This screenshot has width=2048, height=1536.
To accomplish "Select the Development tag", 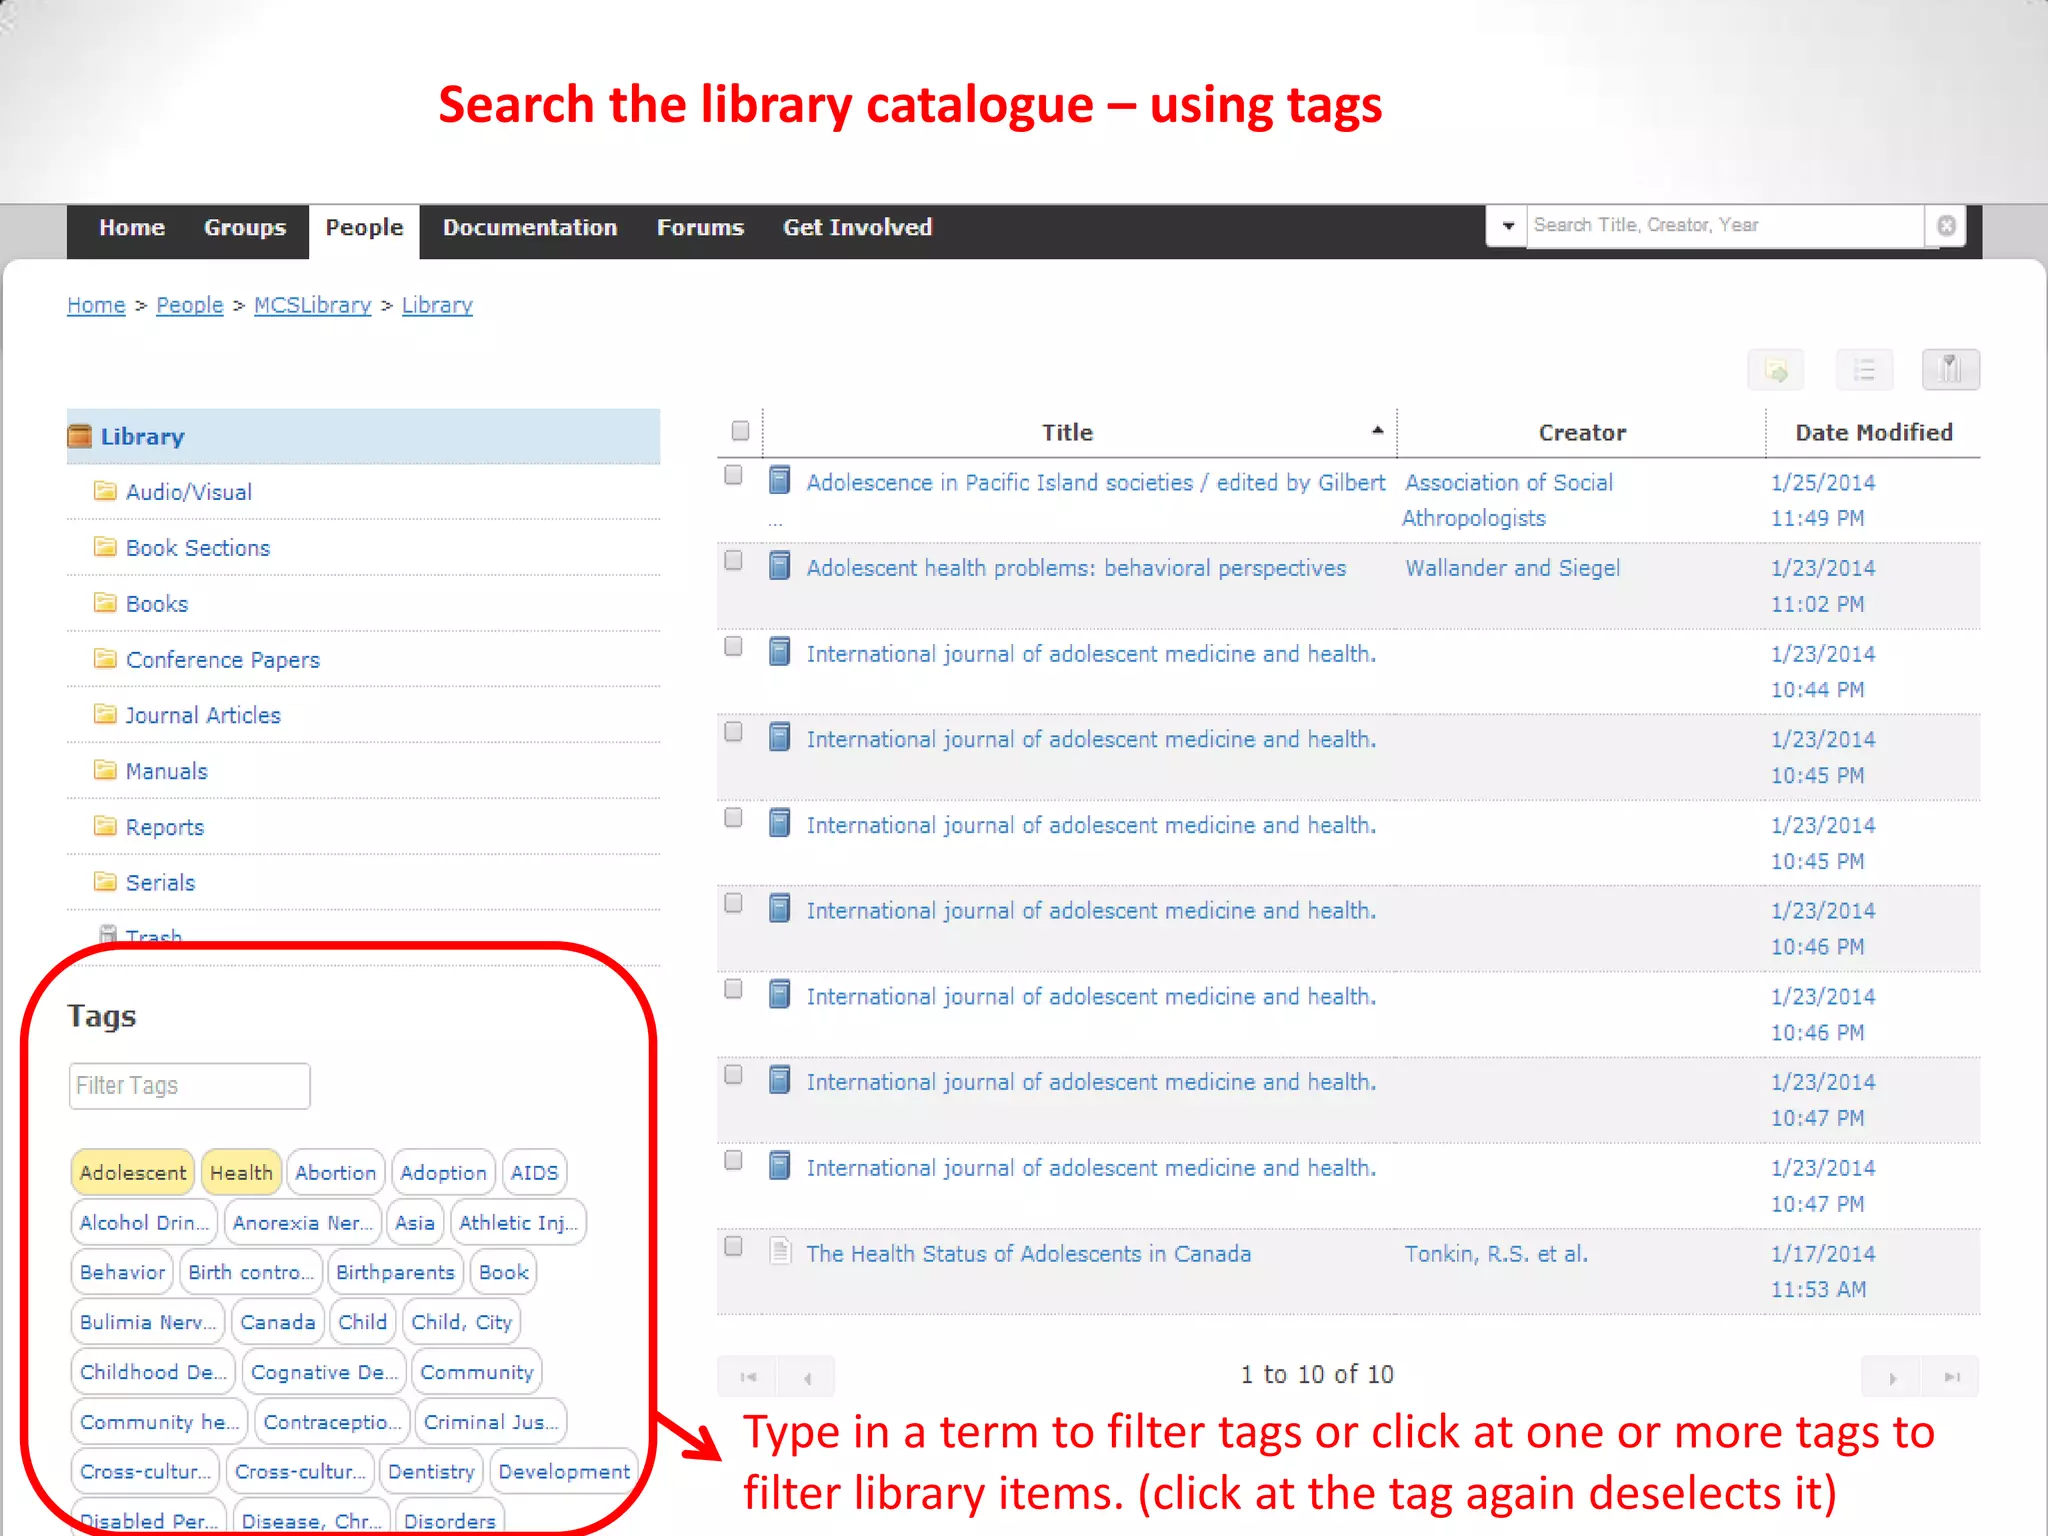I will pos(564,1472).
